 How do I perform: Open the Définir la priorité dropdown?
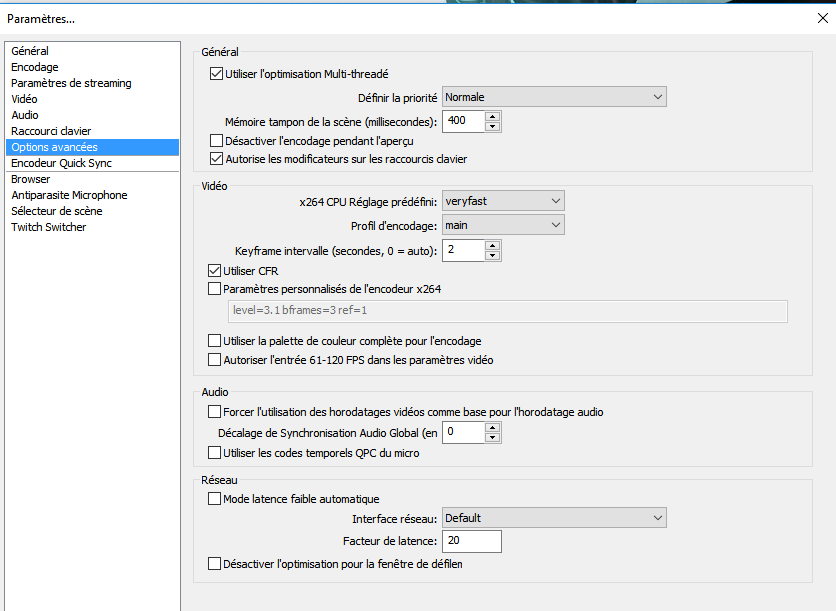click(554, 97)
